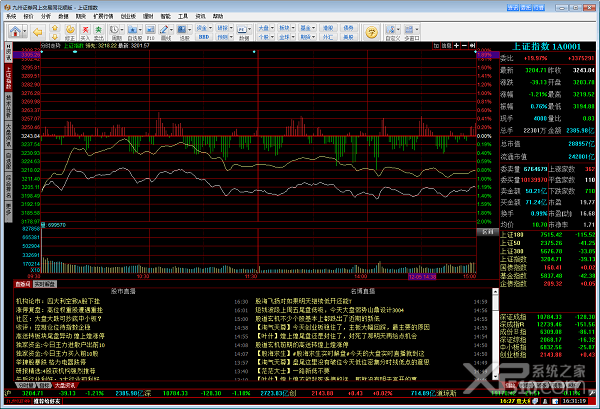Click the 债券 toolbar button

click(x=348, y=28)
